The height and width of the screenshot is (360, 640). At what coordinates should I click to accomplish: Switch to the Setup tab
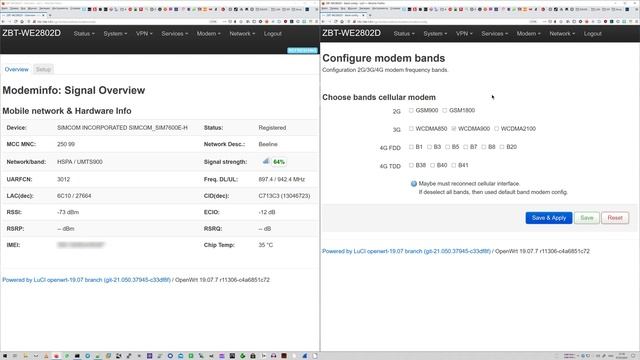[43, 69]
